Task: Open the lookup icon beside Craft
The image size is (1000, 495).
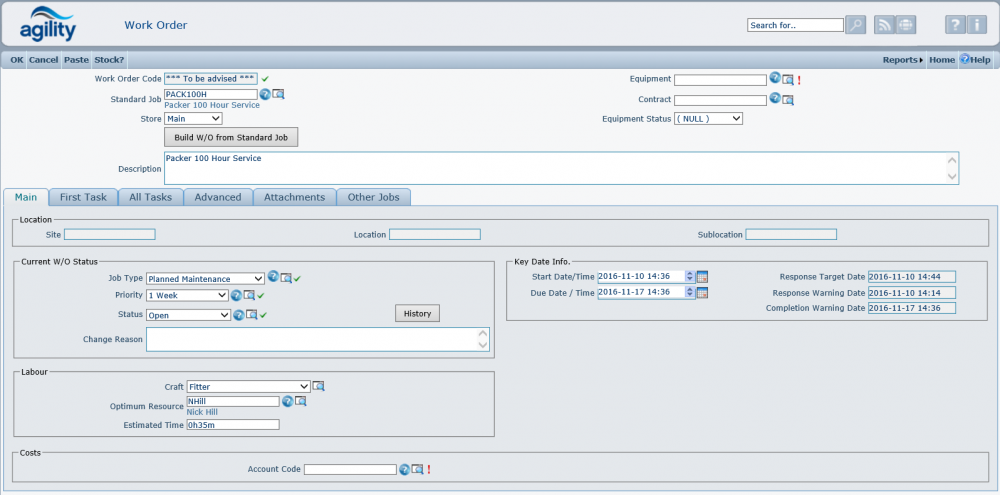Action: coord(319,386)
